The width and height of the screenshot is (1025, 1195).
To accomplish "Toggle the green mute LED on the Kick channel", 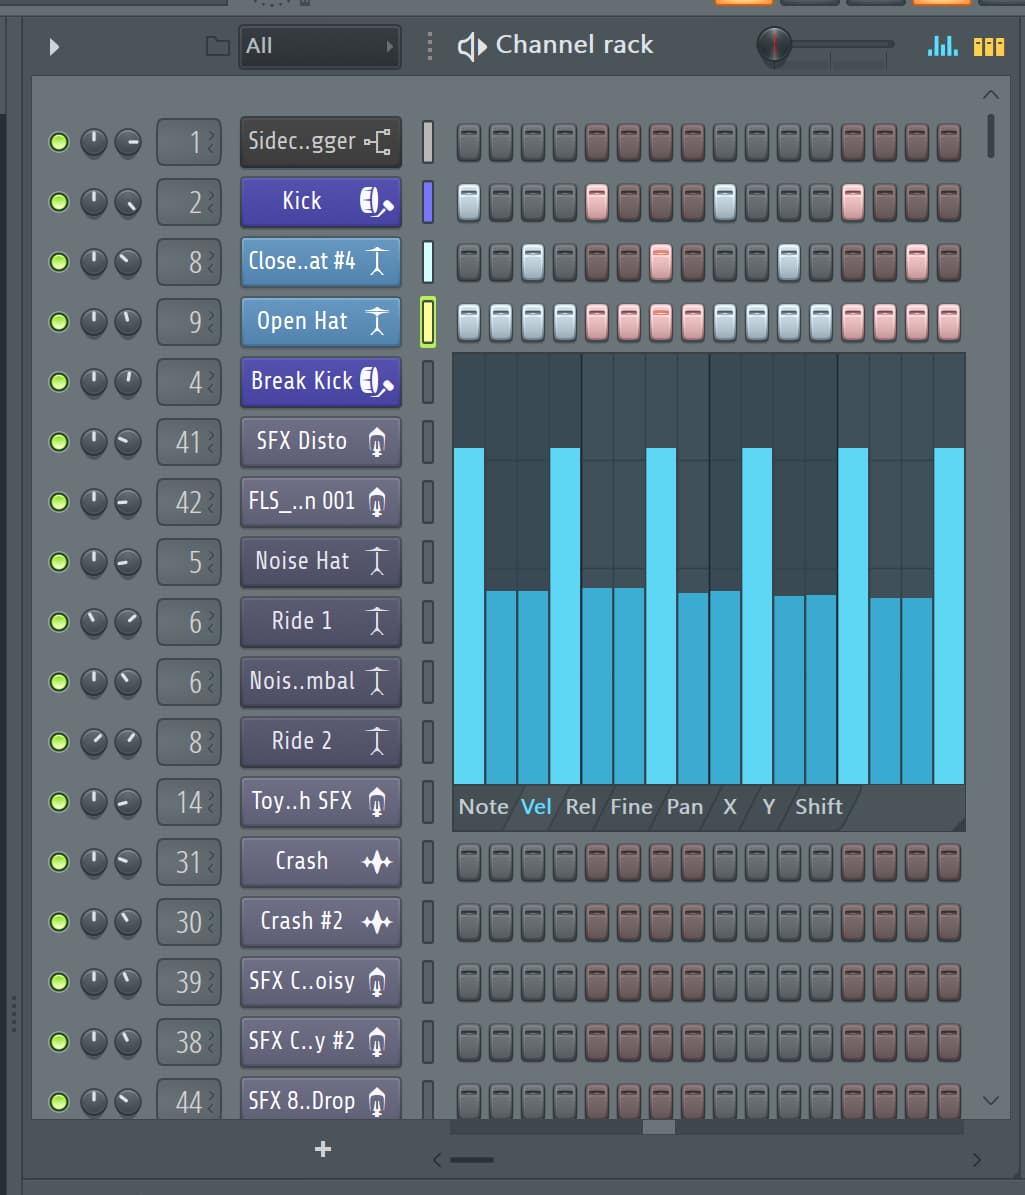I will 58,202.
